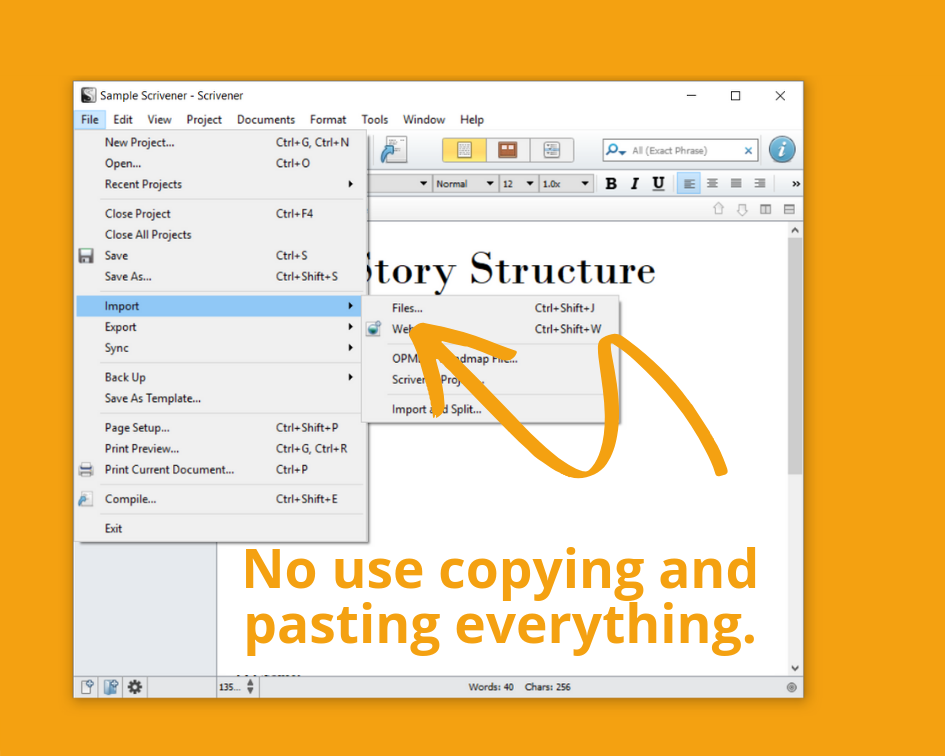Open the Format menu

point(328,119)
